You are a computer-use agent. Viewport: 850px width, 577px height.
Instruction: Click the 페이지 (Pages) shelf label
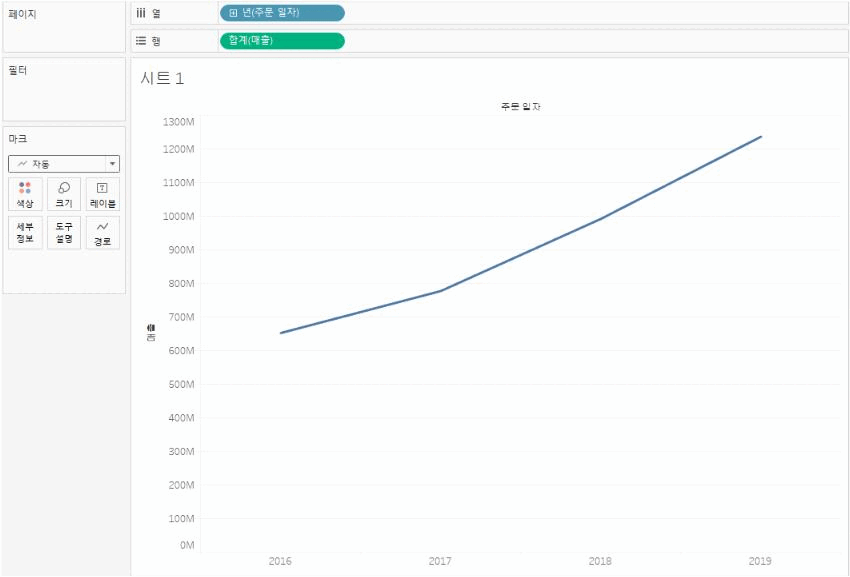tap(22, 14)
